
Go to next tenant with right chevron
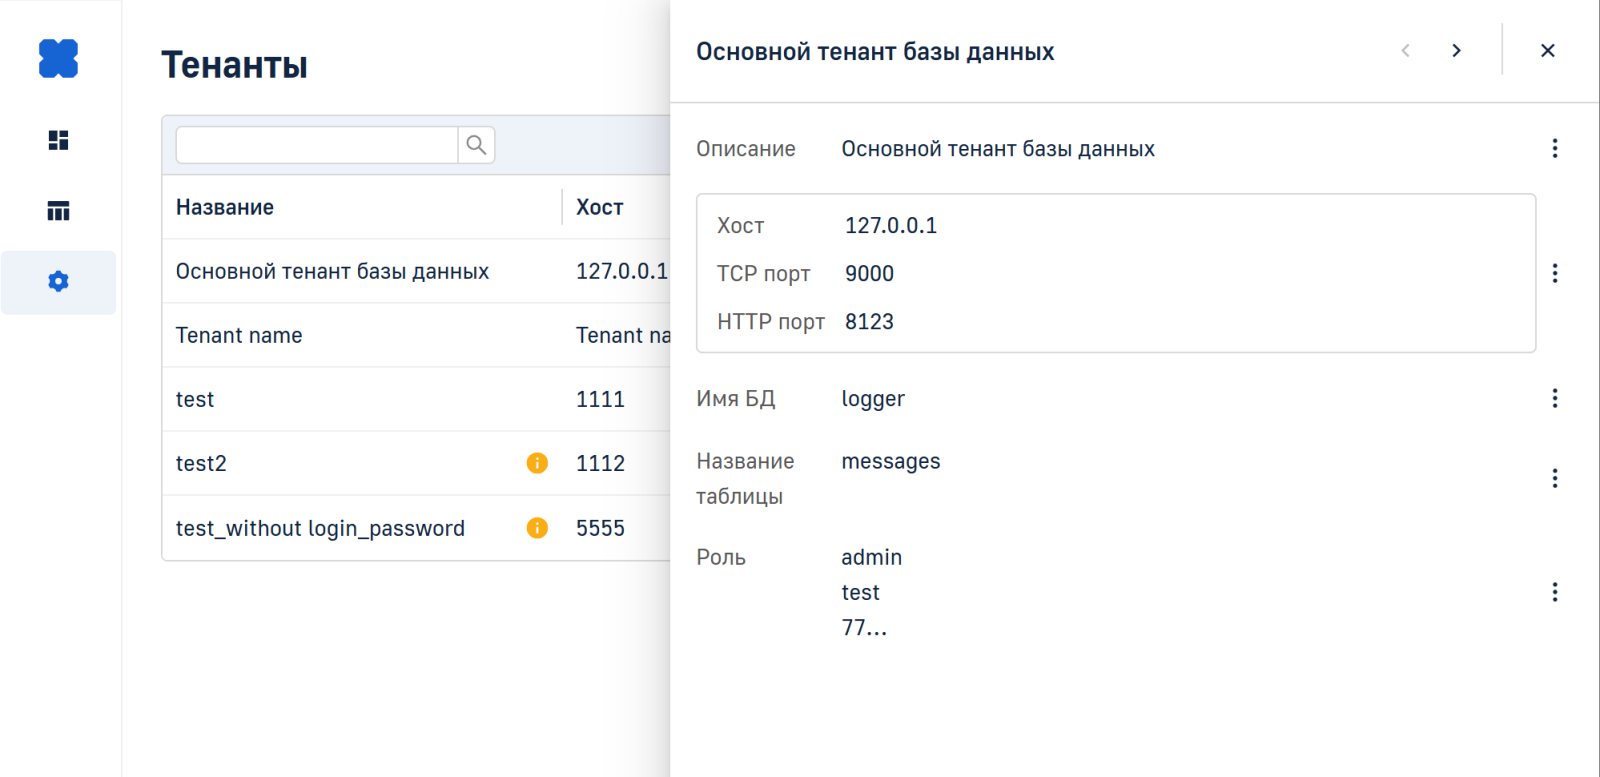click(x=1456, y=51)
